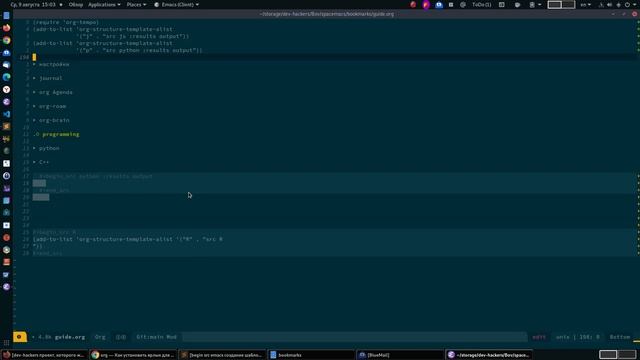The image size is (640, 360).
Task: Switch to second workspace in bottom taskbar
Action: pyautogui.click(x=627, y=355)
